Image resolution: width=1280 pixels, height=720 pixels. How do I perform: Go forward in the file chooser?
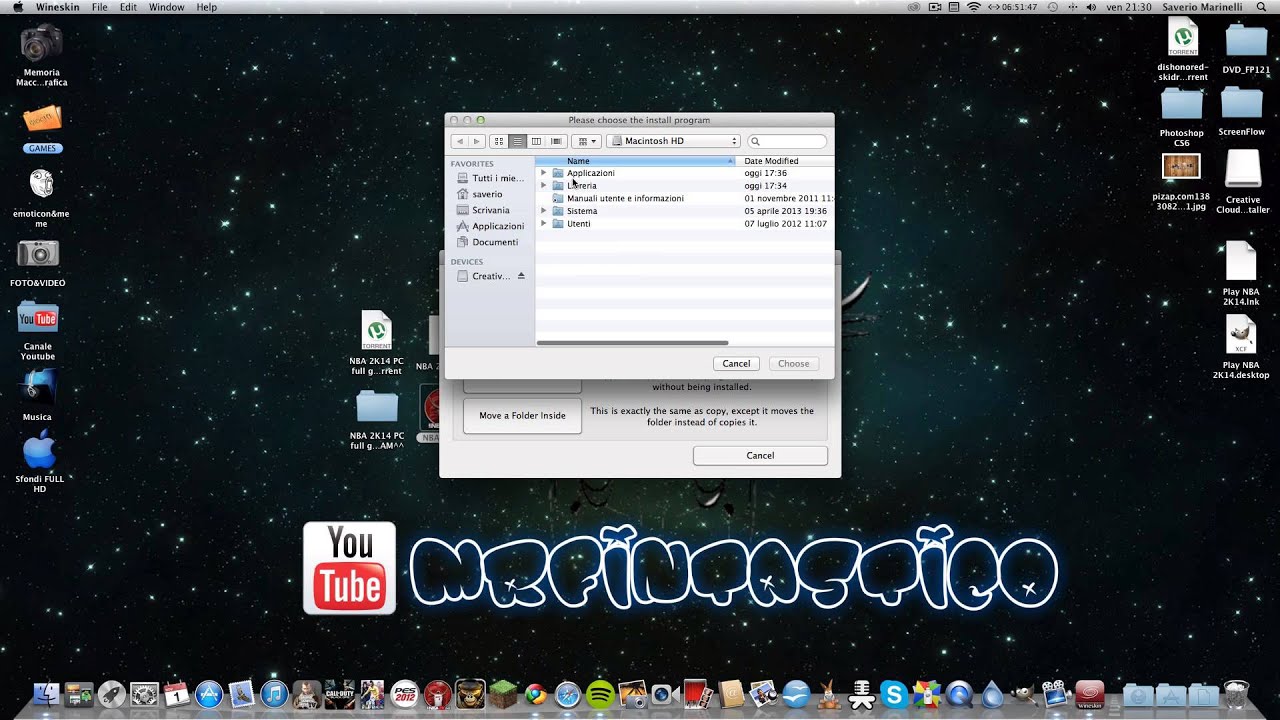click(477, 141)
